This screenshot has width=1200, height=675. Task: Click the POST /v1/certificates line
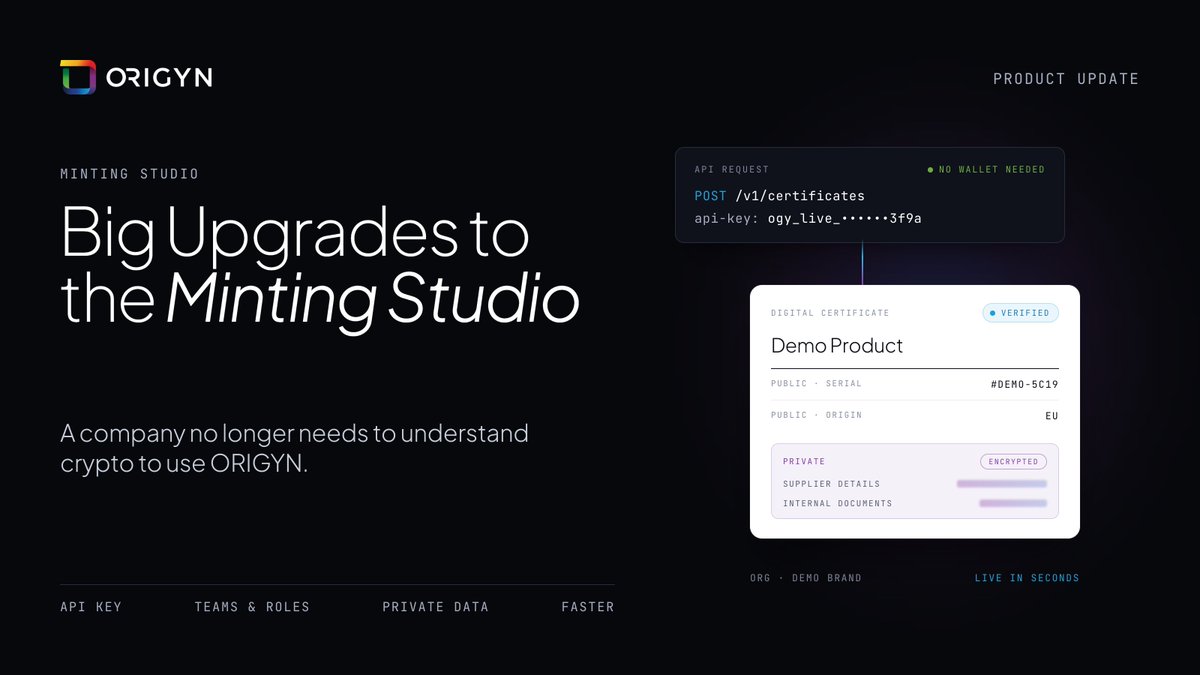(x=780, y=196)
